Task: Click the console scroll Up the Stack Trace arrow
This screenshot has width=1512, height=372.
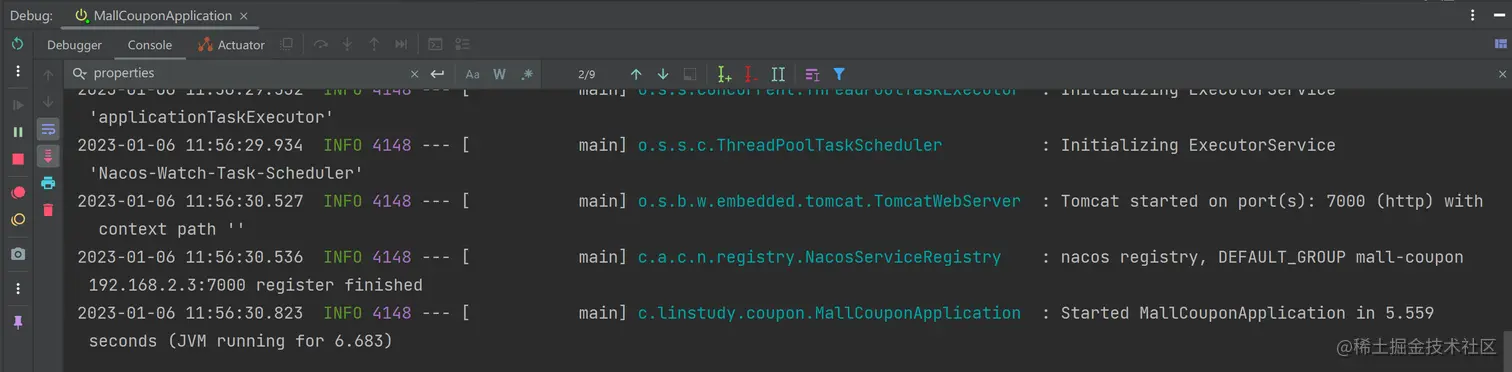Action: point(48,75)
